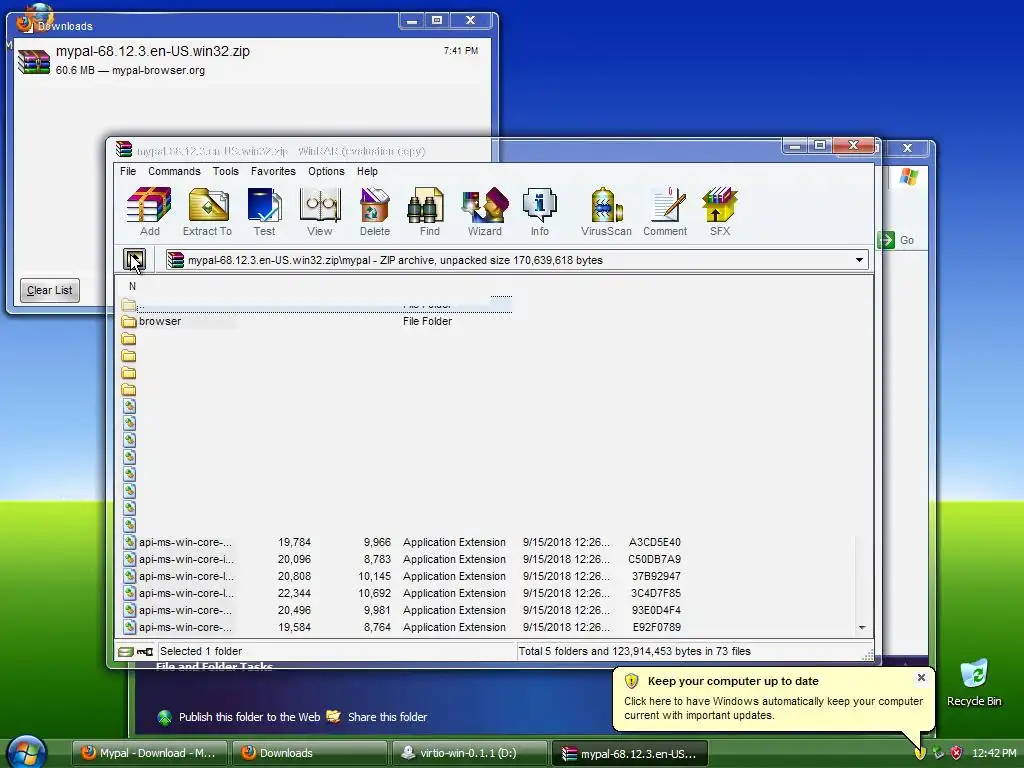Select the file row with CRC 3C4D7F85
The image size is (1024, 768).
coord(402,593)
